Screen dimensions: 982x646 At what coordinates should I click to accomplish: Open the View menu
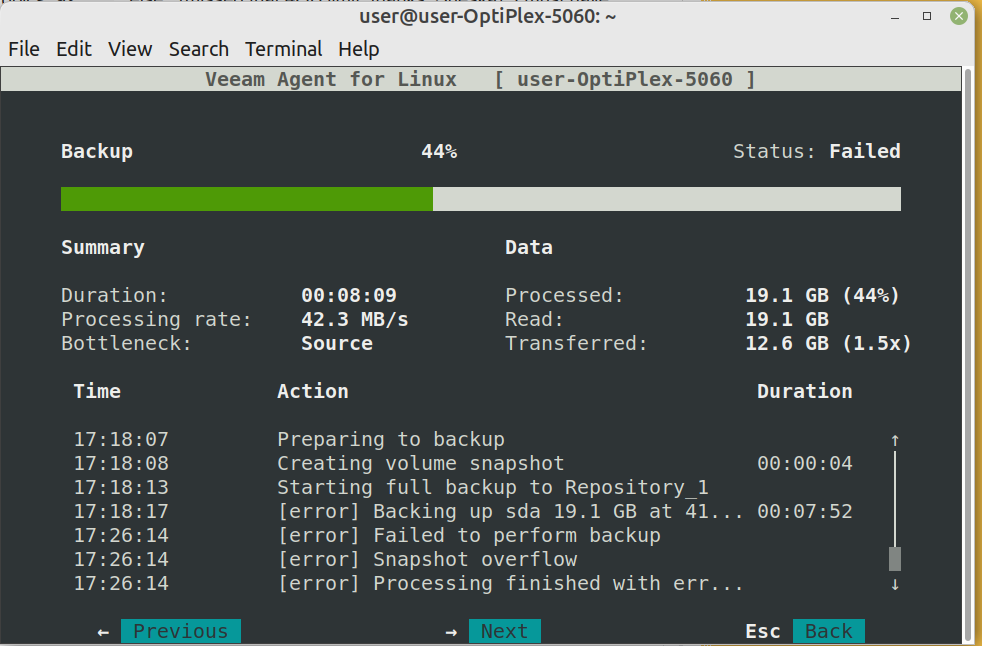(130, 49)
